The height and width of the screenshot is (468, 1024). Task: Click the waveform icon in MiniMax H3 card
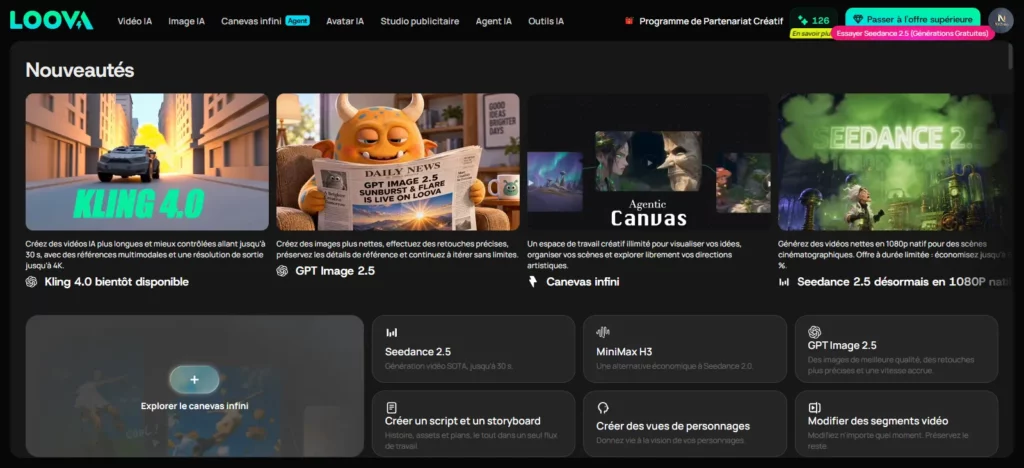pyautogui.click(x=603, y=332)
